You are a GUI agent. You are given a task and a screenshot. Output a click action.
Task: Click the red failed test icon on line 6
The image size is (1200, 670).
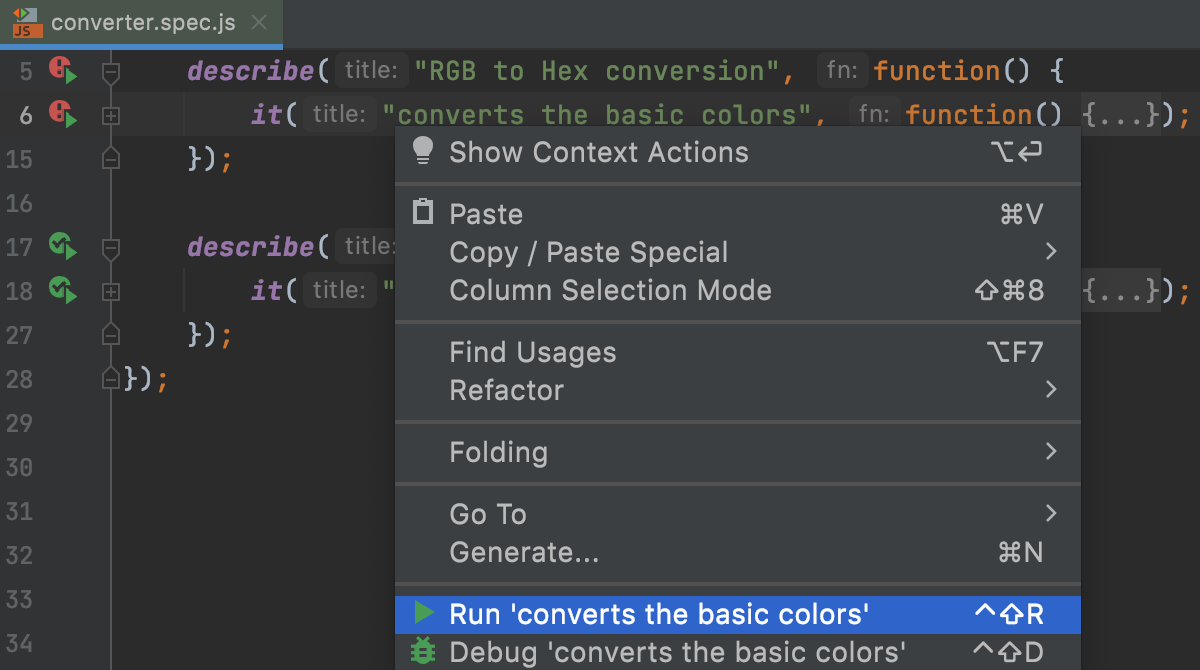pyautogui.click(x=59, y=113)
